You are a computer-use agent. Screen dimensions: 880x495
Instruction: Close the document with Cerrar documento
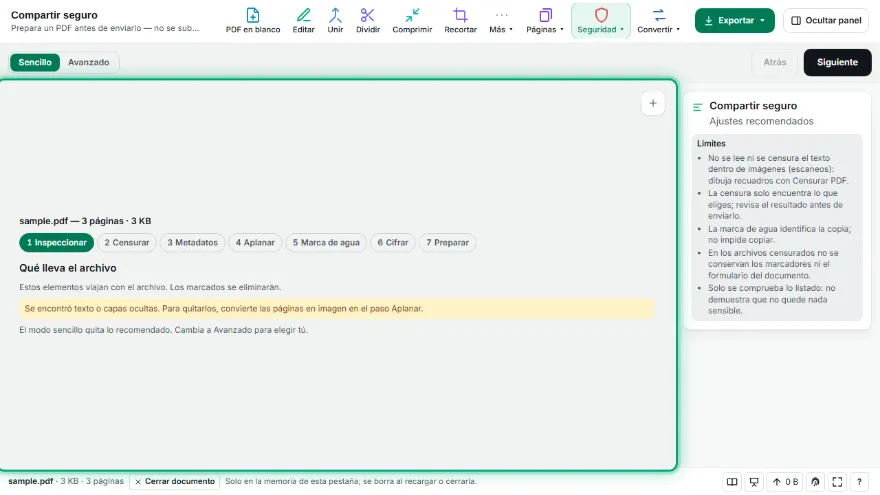point(175,482)
